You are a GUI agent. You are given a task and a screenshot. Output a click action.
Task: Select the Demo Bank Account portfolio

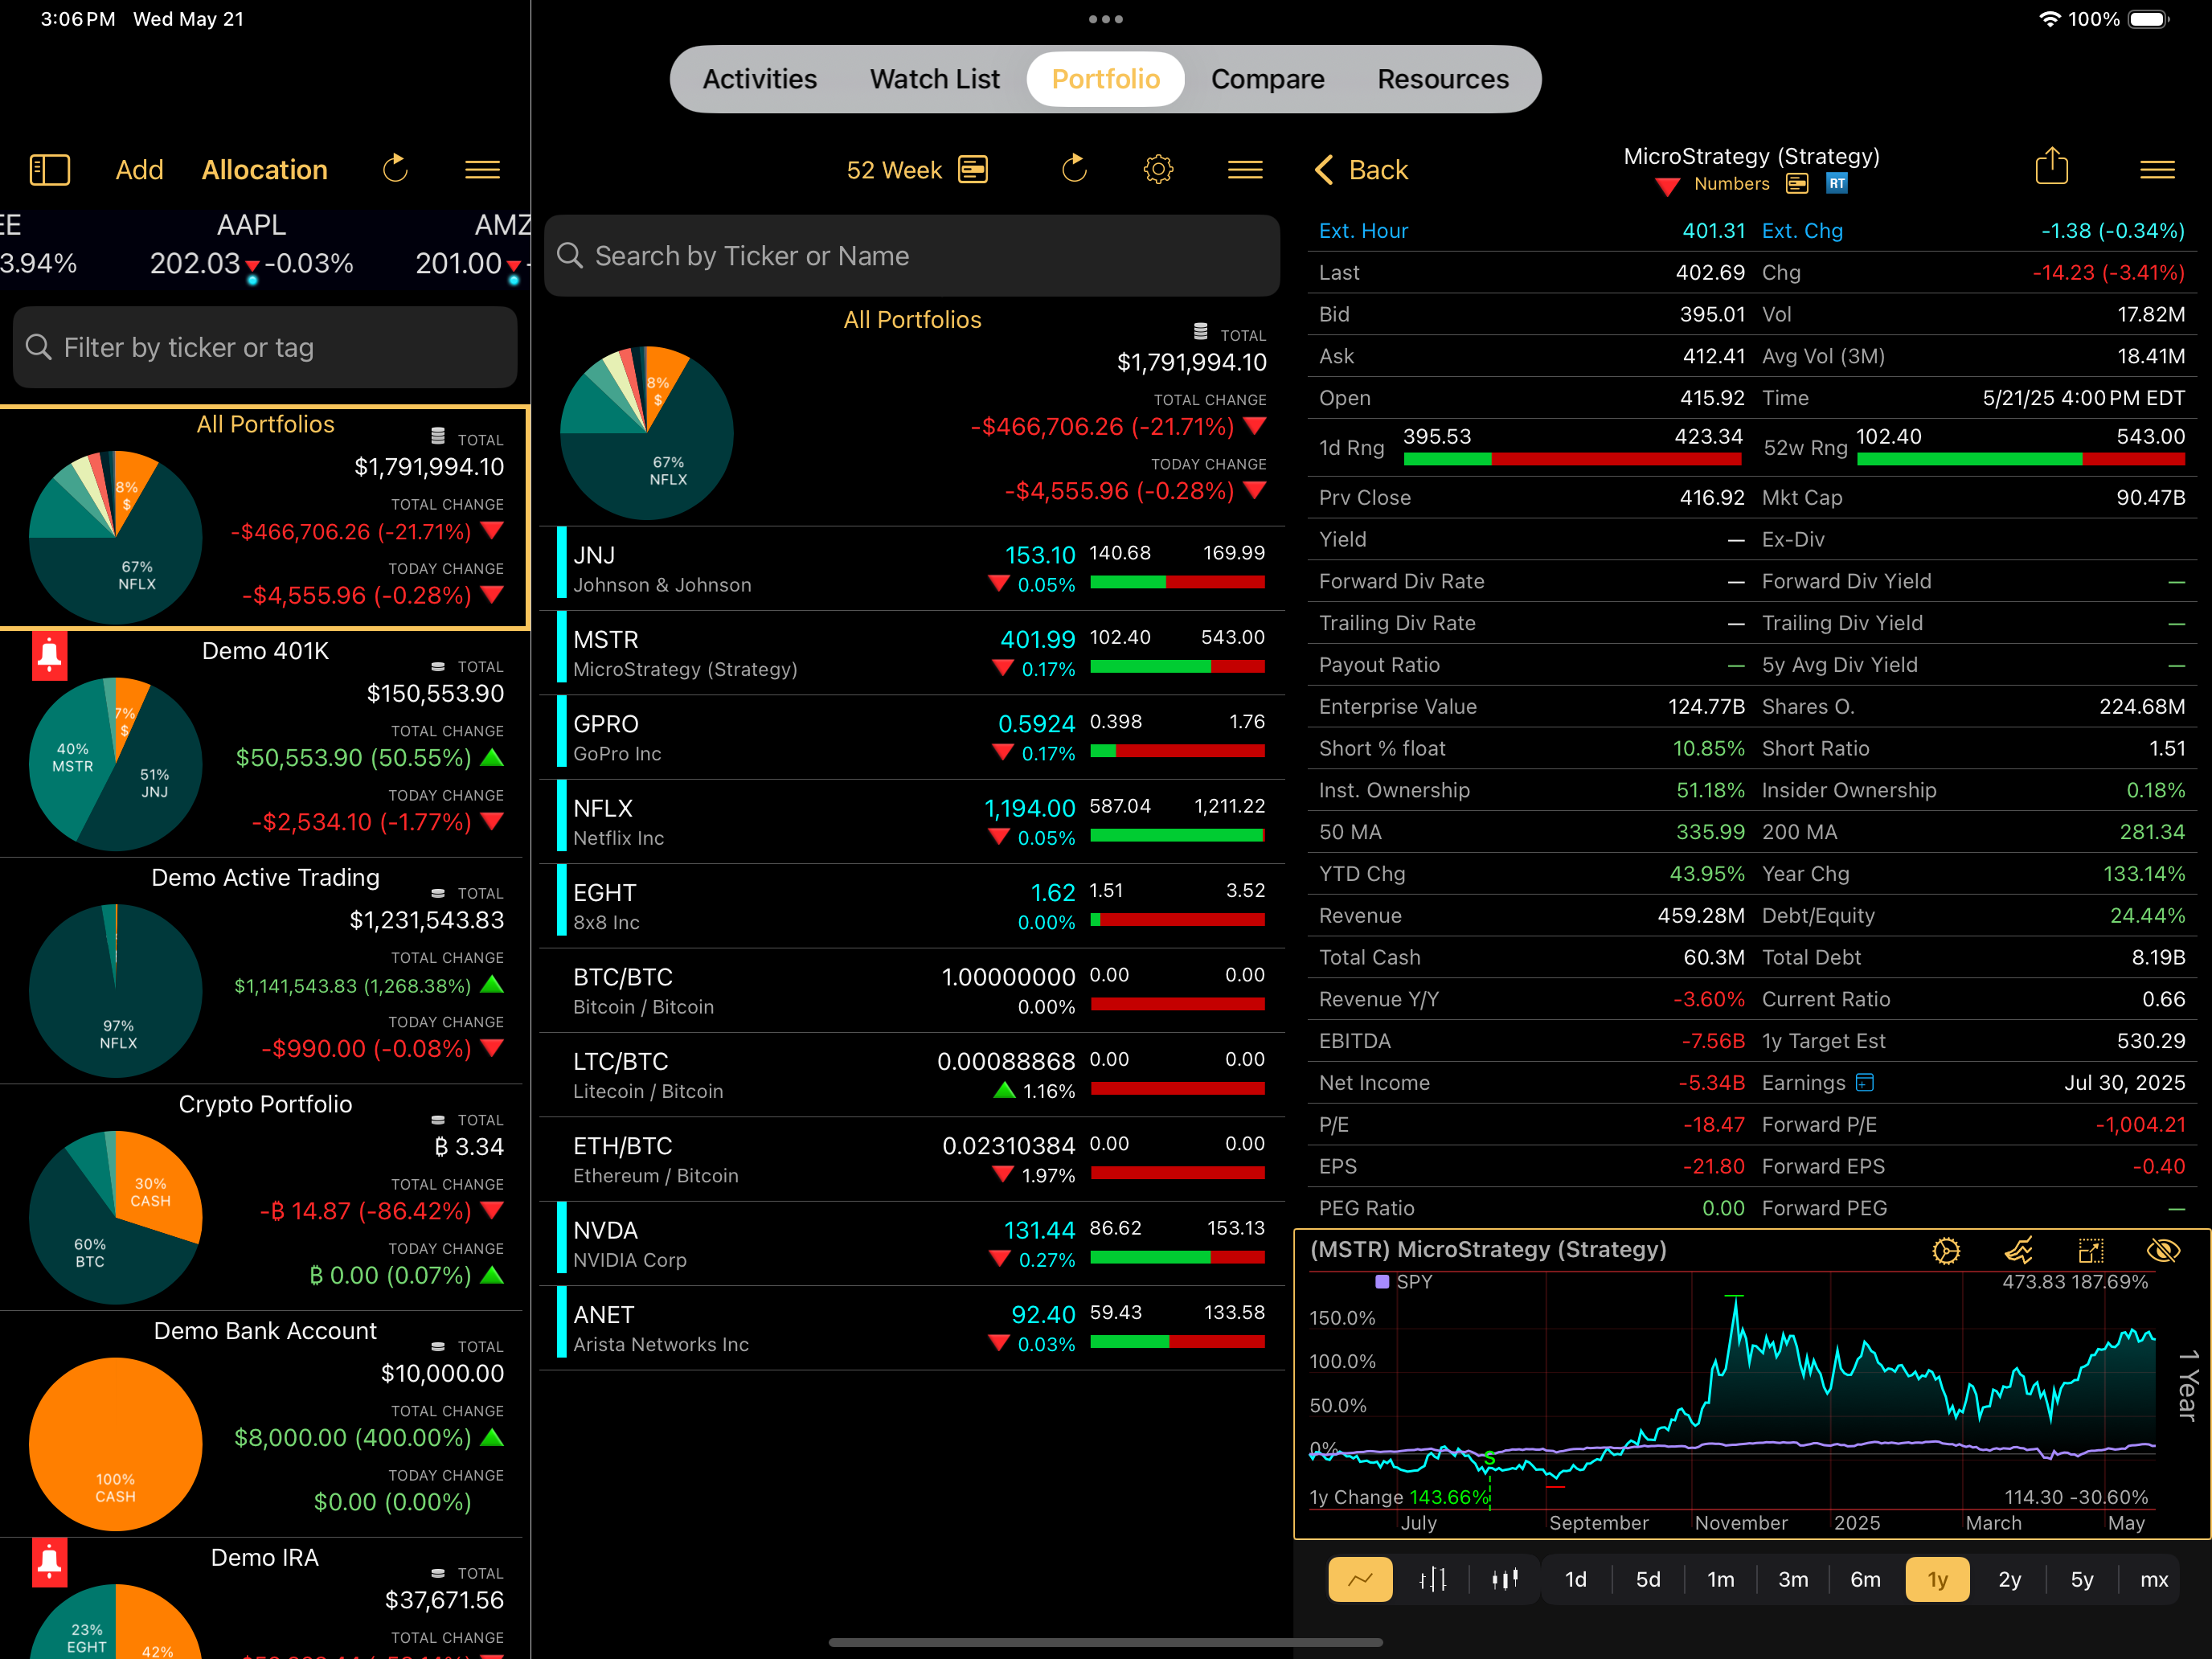265,1424
